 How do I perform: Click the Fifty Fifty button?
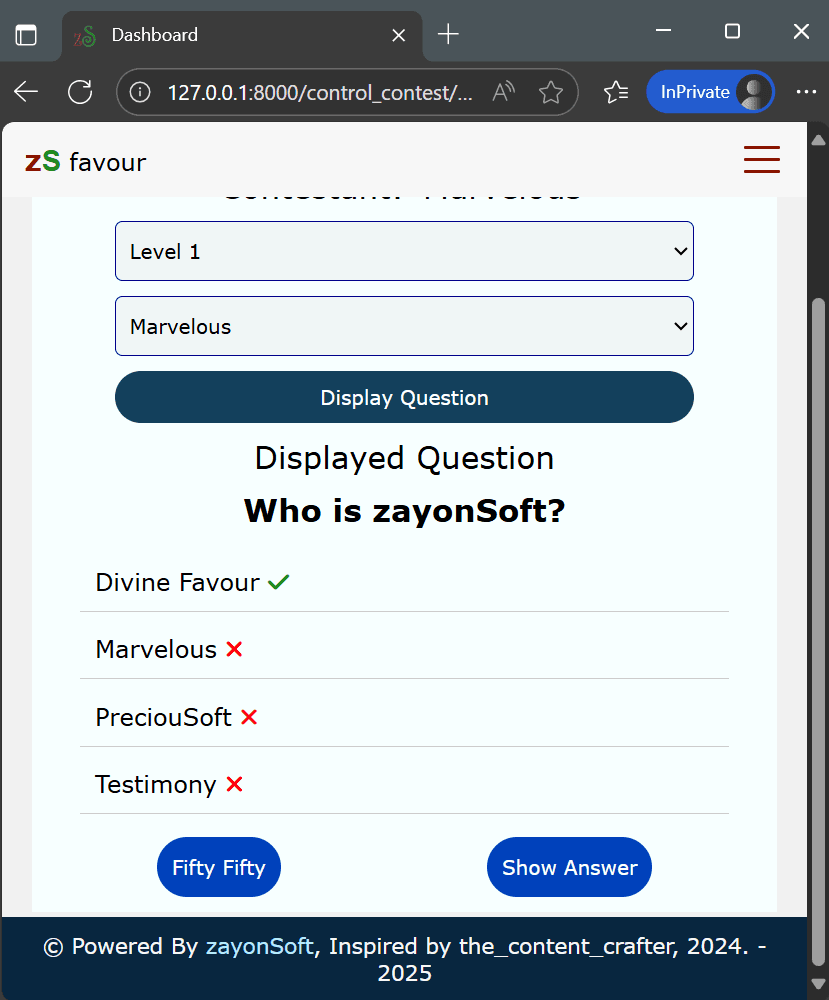click(219, 867)
